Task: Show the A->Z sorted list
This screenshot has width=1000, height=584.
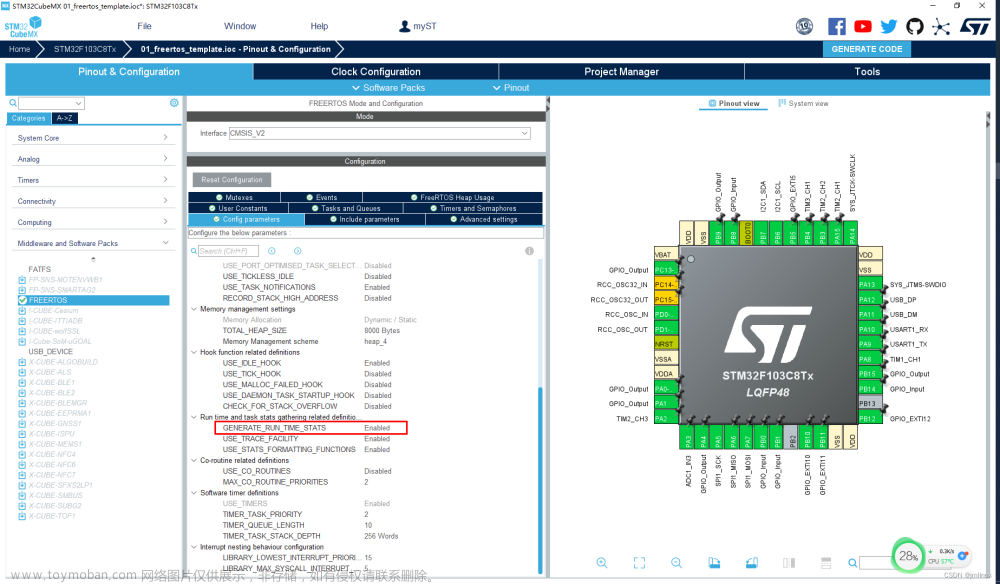Action: (x=64, y=118)
